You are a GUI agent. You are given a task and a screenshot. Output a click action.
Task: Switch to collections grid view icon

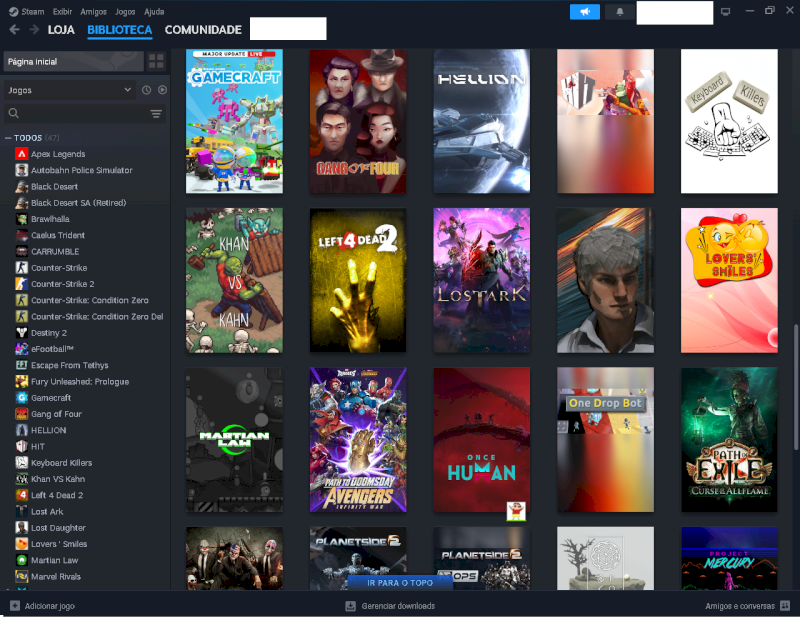pyautogui.click(x=156, y=61)
